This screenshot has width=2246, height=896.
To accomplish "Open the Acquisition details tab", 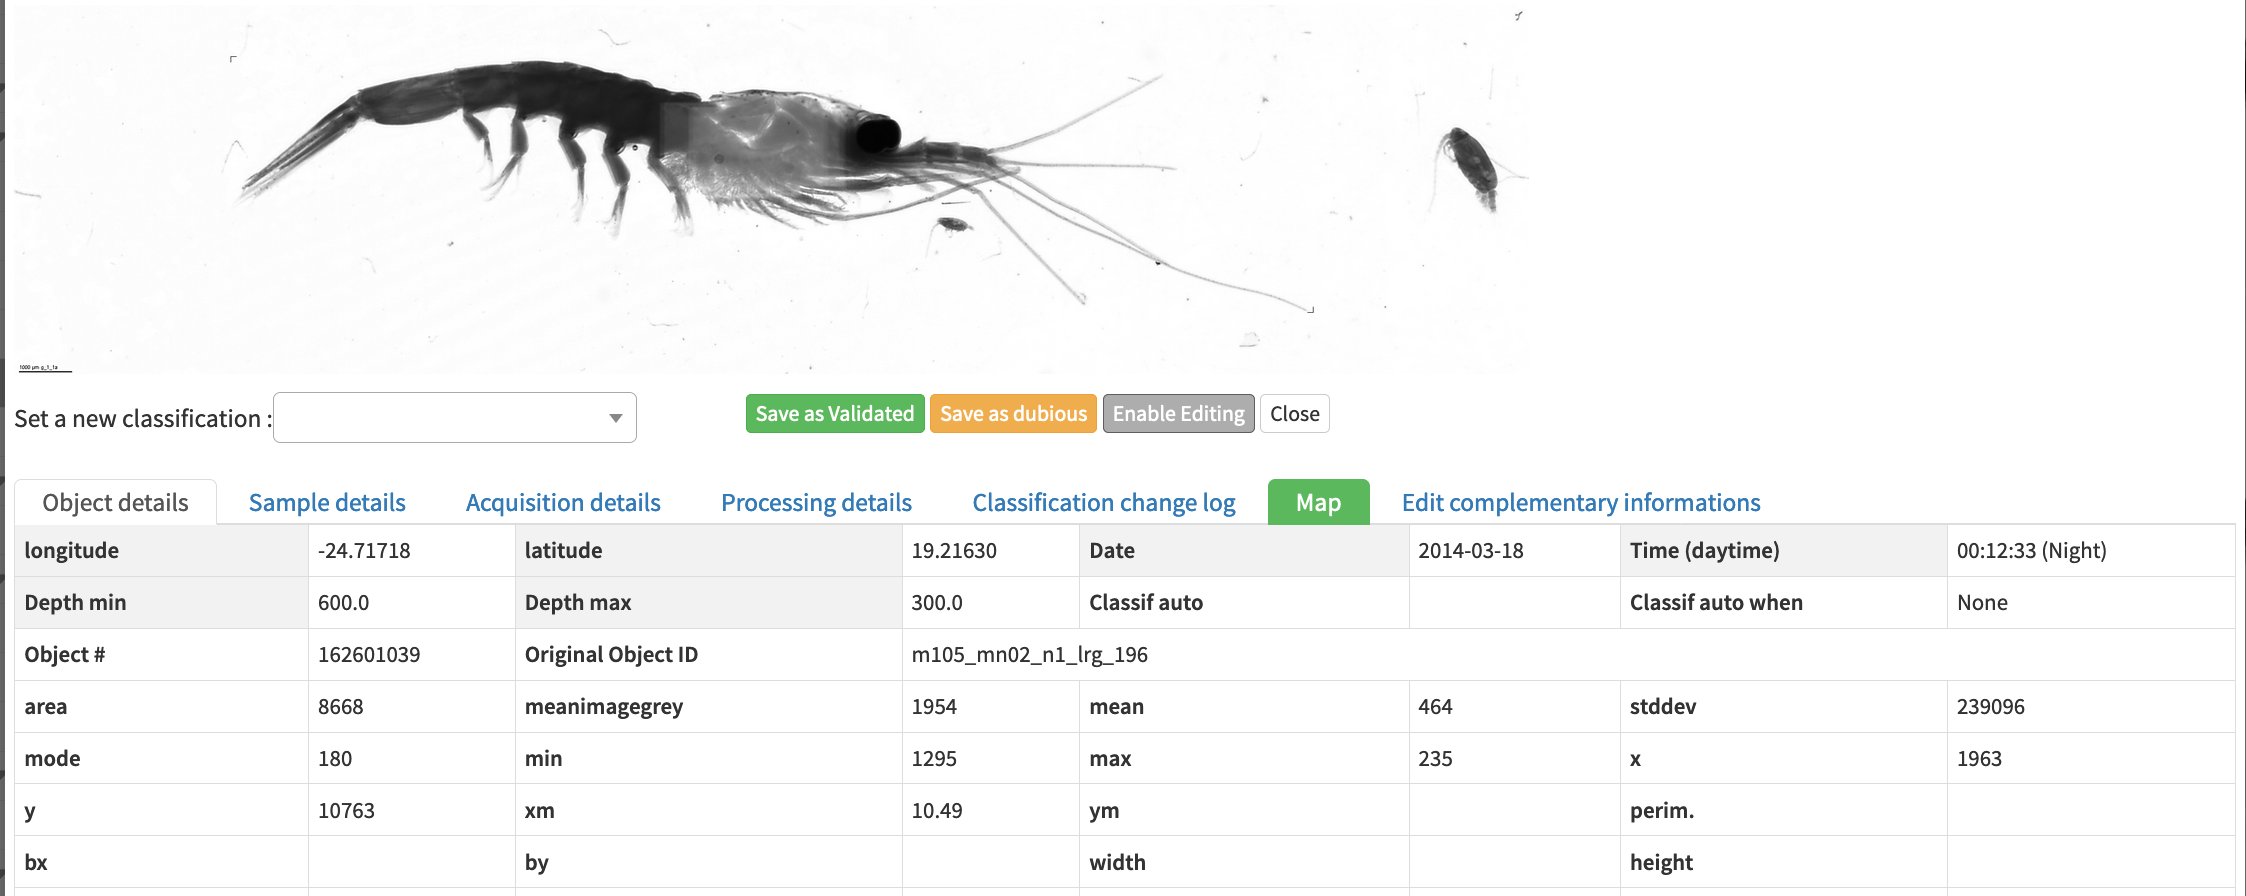I will [x=562, y=502].
